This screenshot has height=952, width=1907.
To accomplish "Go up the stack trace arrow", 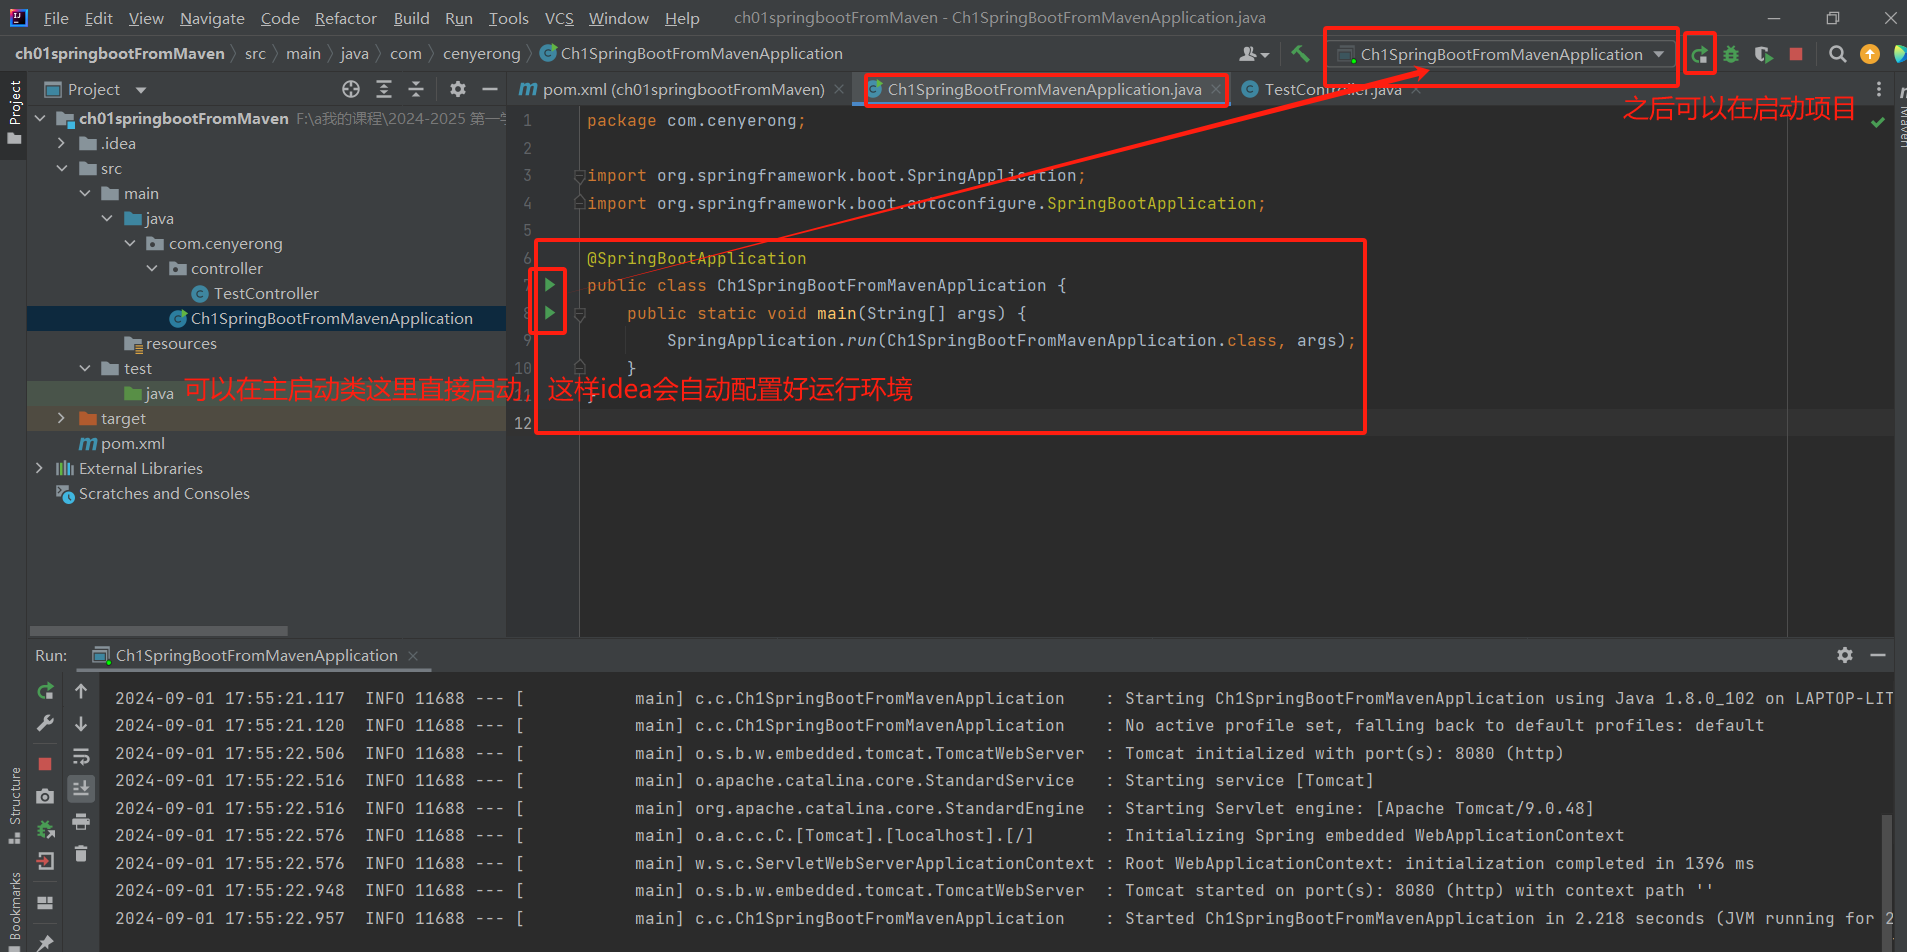I will pyautogui.click(x=81, y=691).
